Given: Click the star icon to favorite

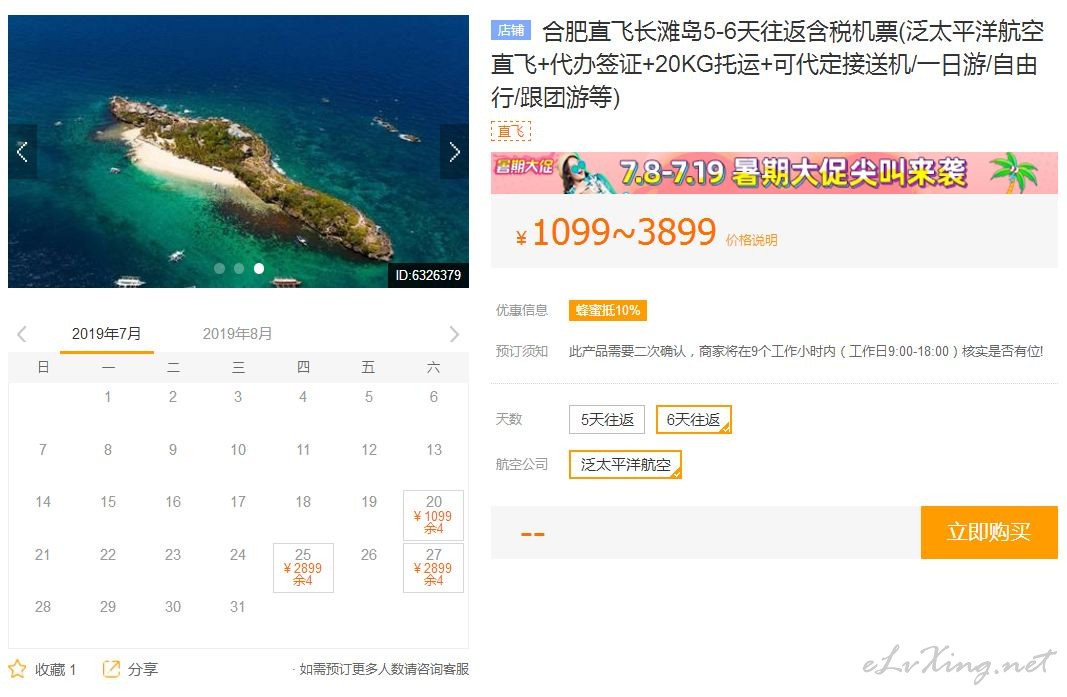Looking at the screenshot, I should [17, 669].
